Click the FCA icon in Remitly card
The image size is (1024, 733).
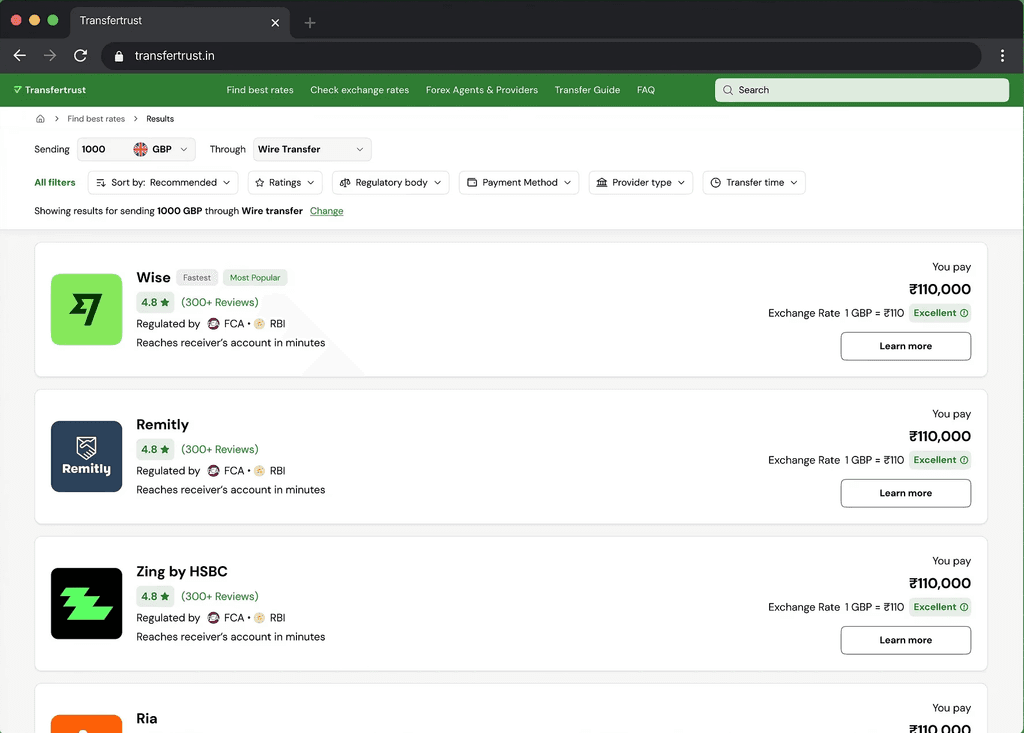point(213,471)
